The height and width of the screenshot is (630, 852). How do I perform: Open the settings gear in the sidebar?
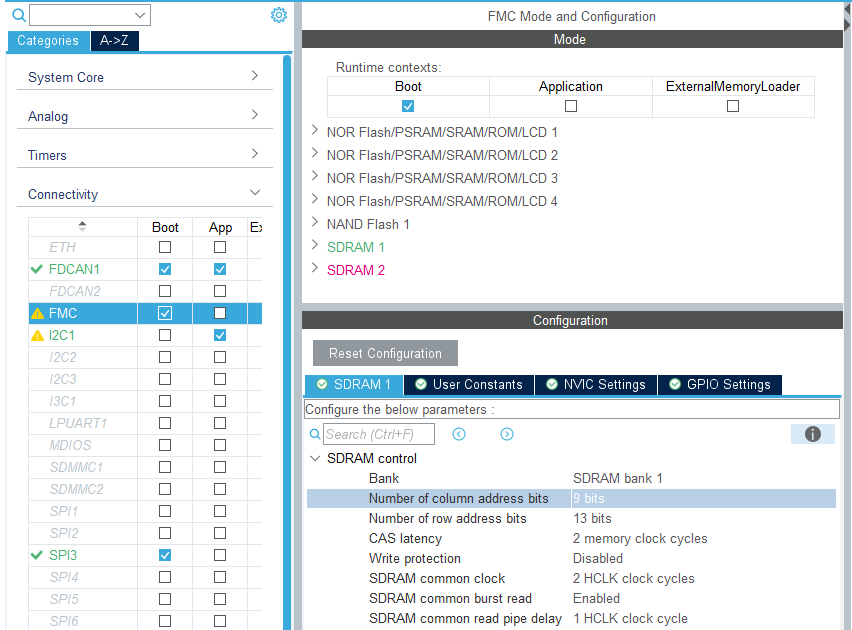pos(279,15)
